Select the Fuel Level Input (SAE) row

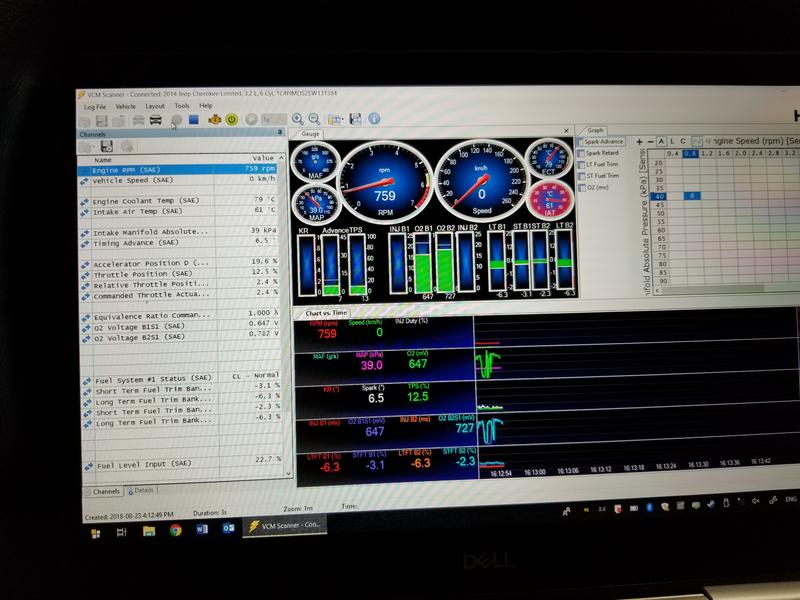coord(182,463)
